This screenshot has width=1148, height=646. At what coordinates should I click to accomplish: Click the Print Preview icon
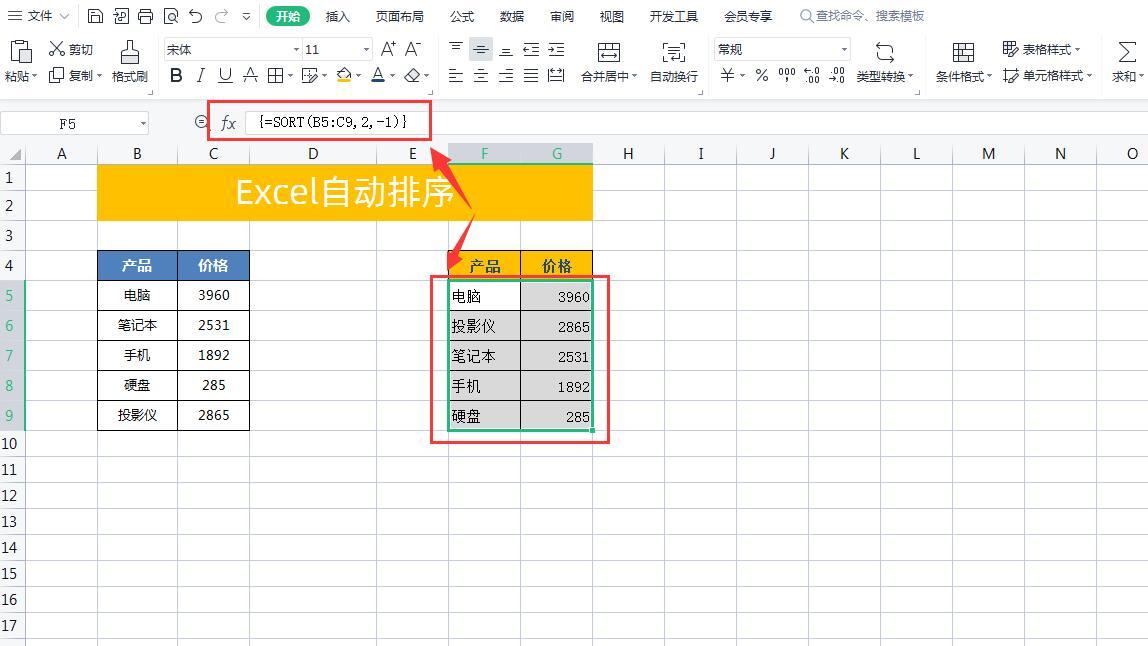click(170, 15)
